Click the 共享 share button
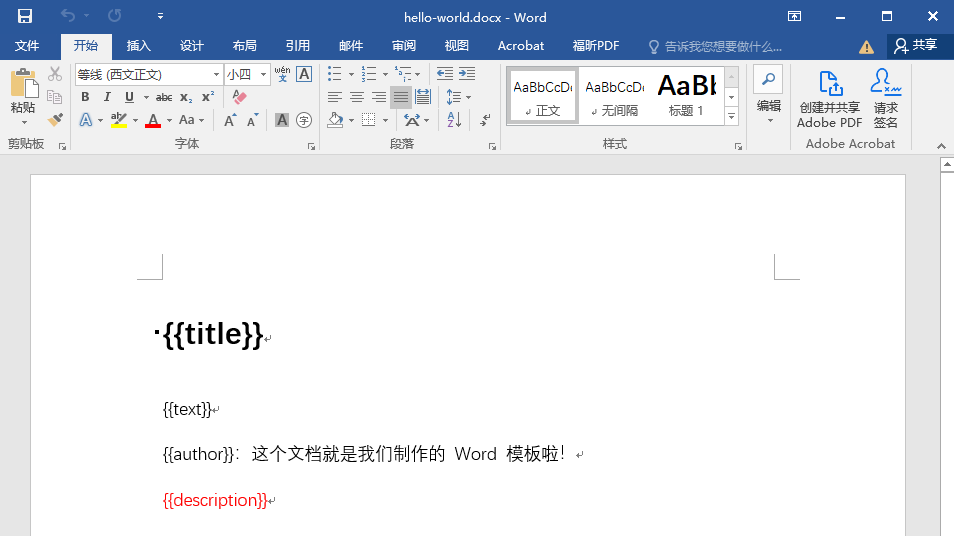 916,46
